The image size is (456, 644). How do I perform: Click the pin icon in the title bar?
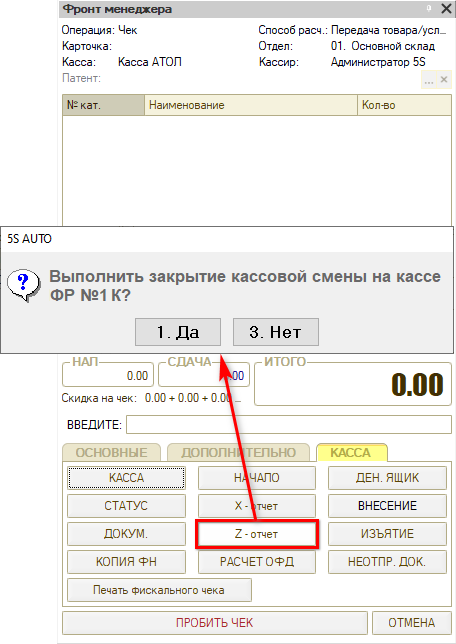click(x=429, y=8)
